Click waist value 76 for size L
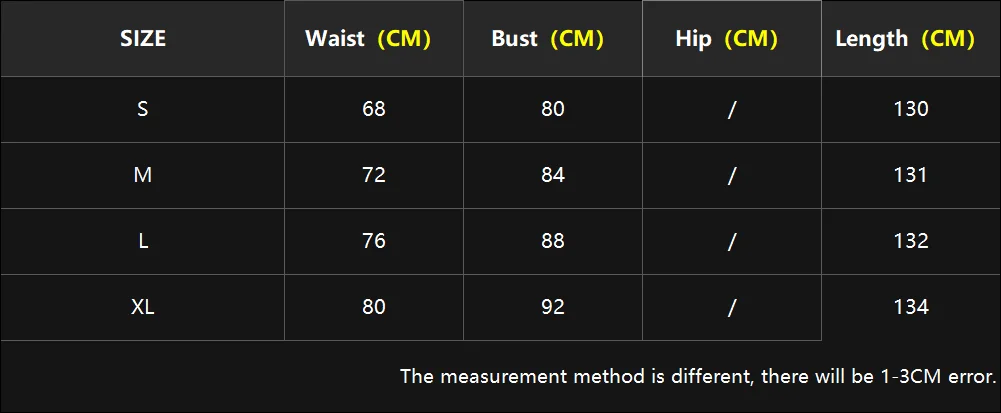 374,242
